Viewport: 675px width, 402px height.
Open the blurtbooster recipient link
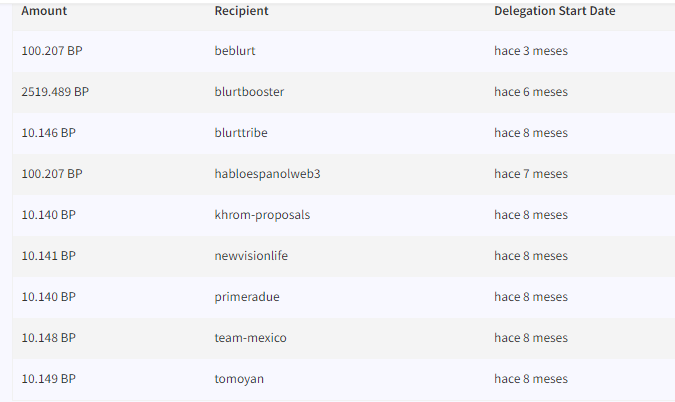tap(249, 92)
